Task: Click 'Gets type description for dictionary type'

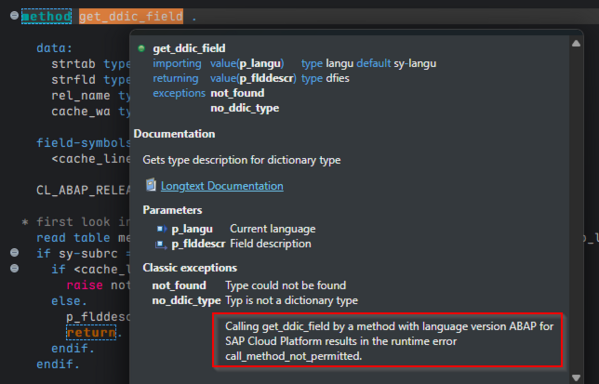Action: click(241, 160)
